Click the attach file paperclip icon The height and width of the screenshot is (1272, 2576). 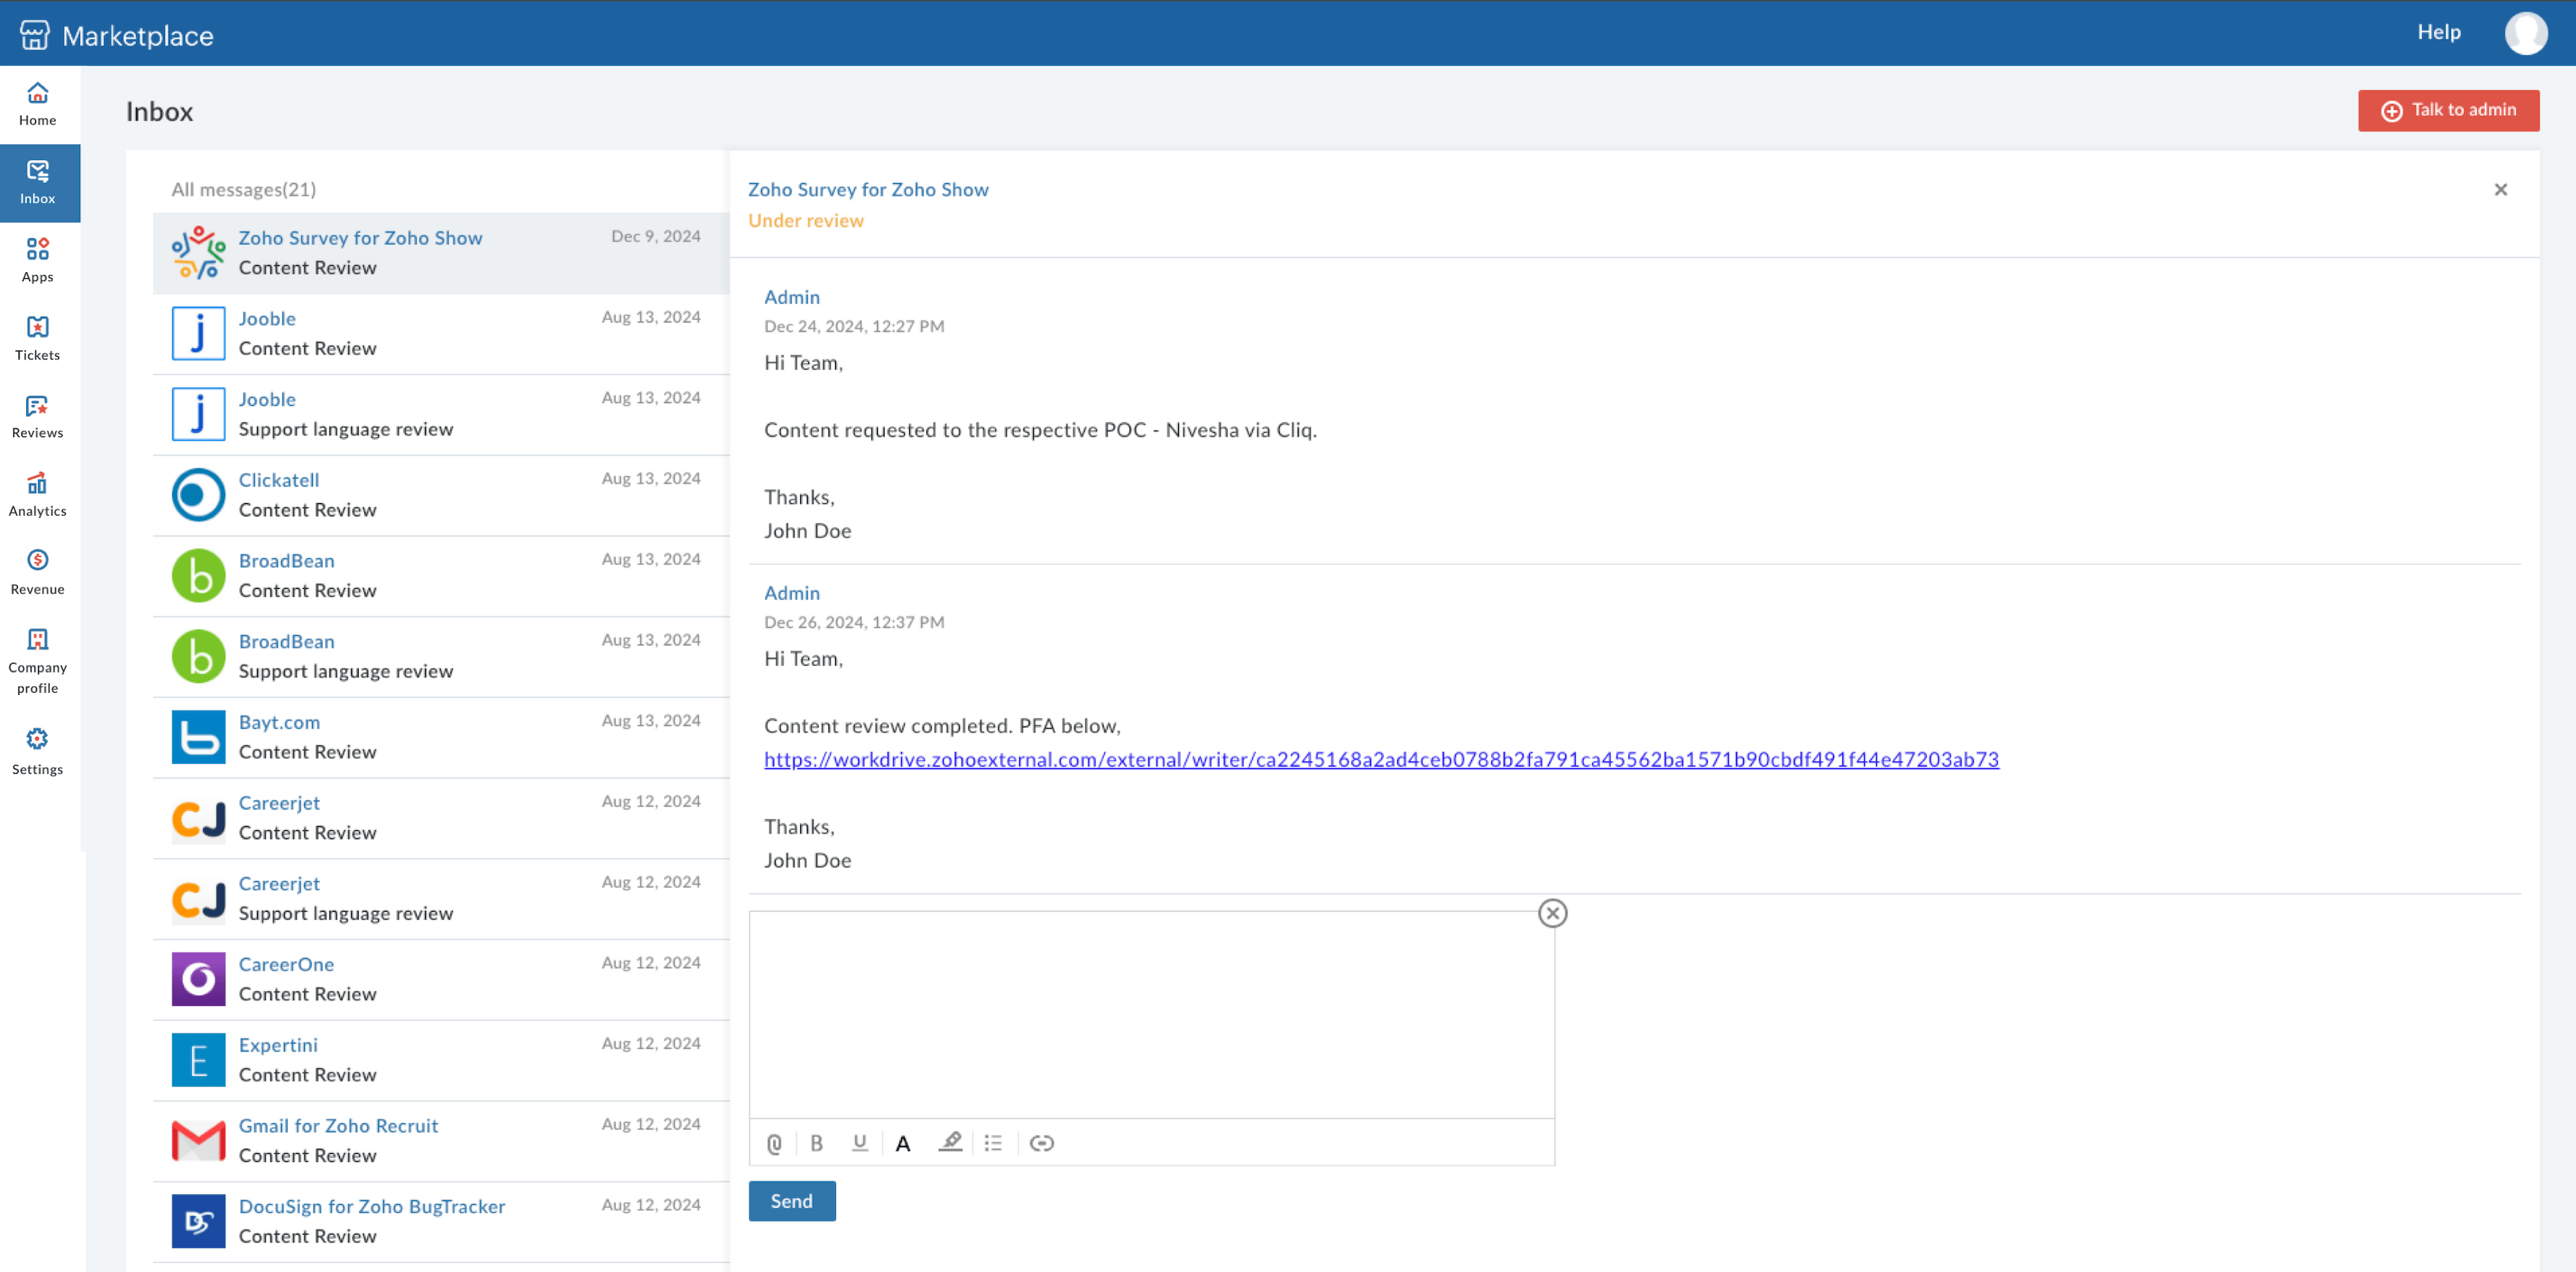(774, 1143)
